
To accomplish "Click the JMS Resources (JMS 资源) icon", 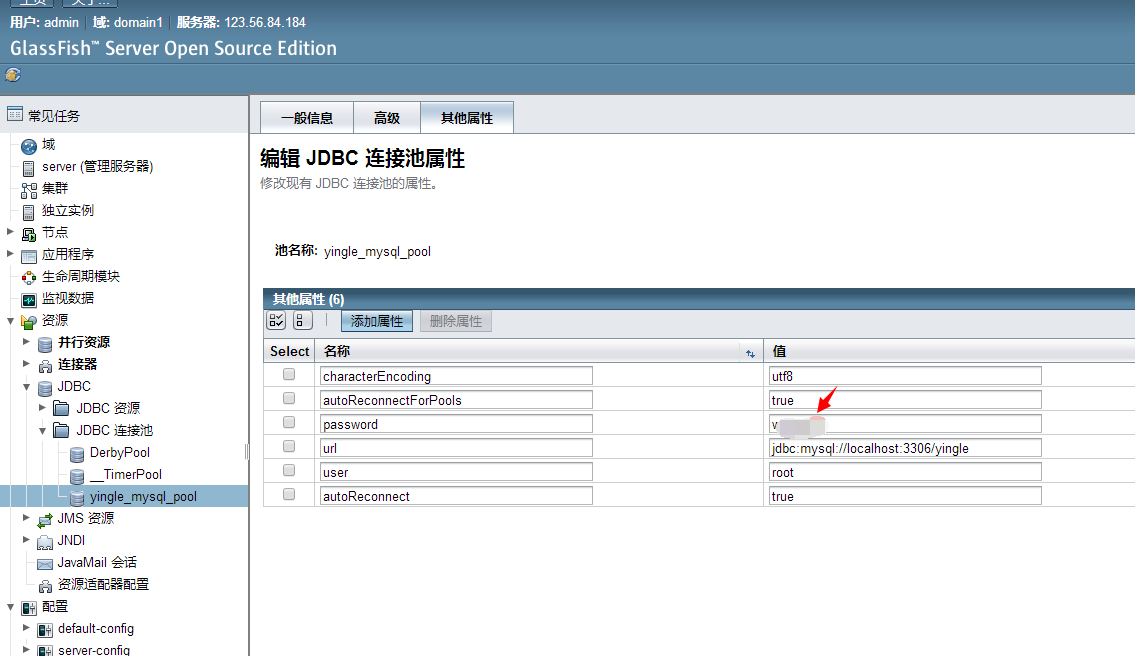I will (45, 520).
